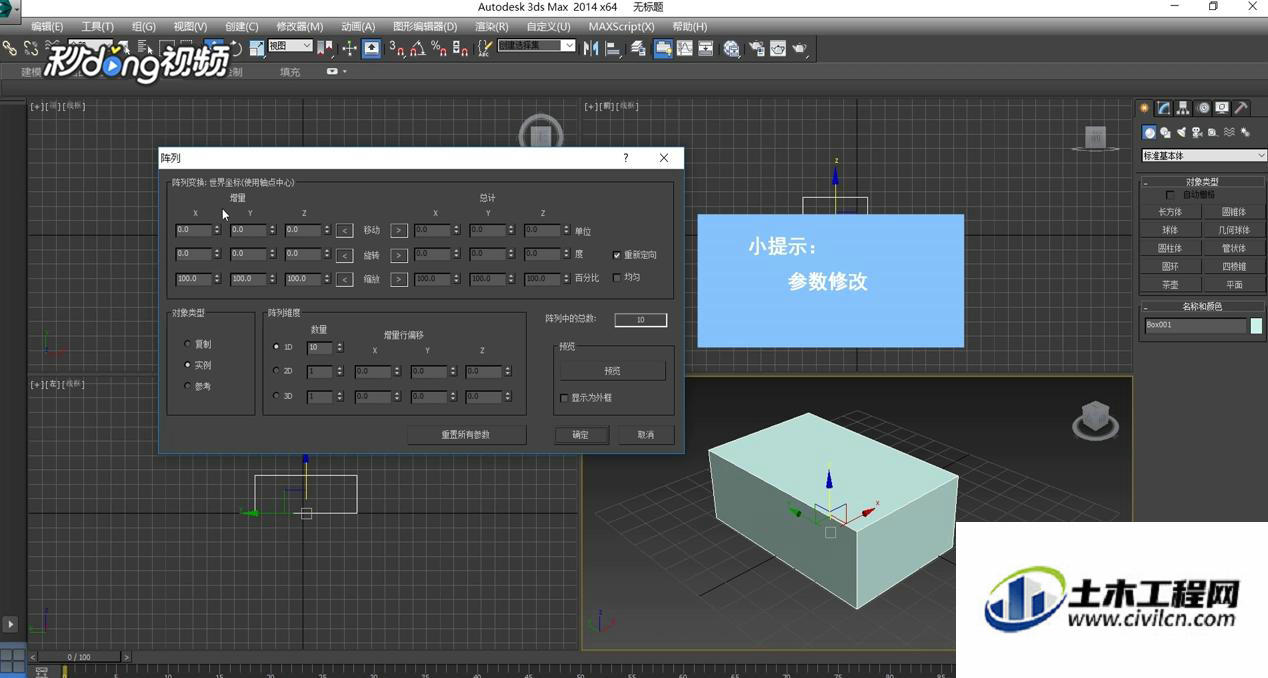Select the Space Warps category icon
This screenshot has width=1268, height=678.
[x=1229, y=132]
